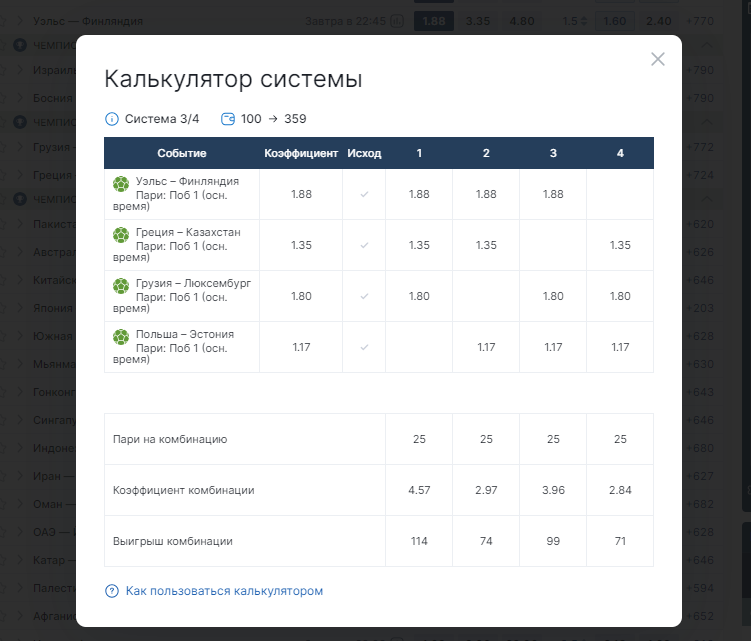Click the football icon for Грузия – Люксембург
The width and height of the screenshot is (751, 641).
(x=121, y=286)
